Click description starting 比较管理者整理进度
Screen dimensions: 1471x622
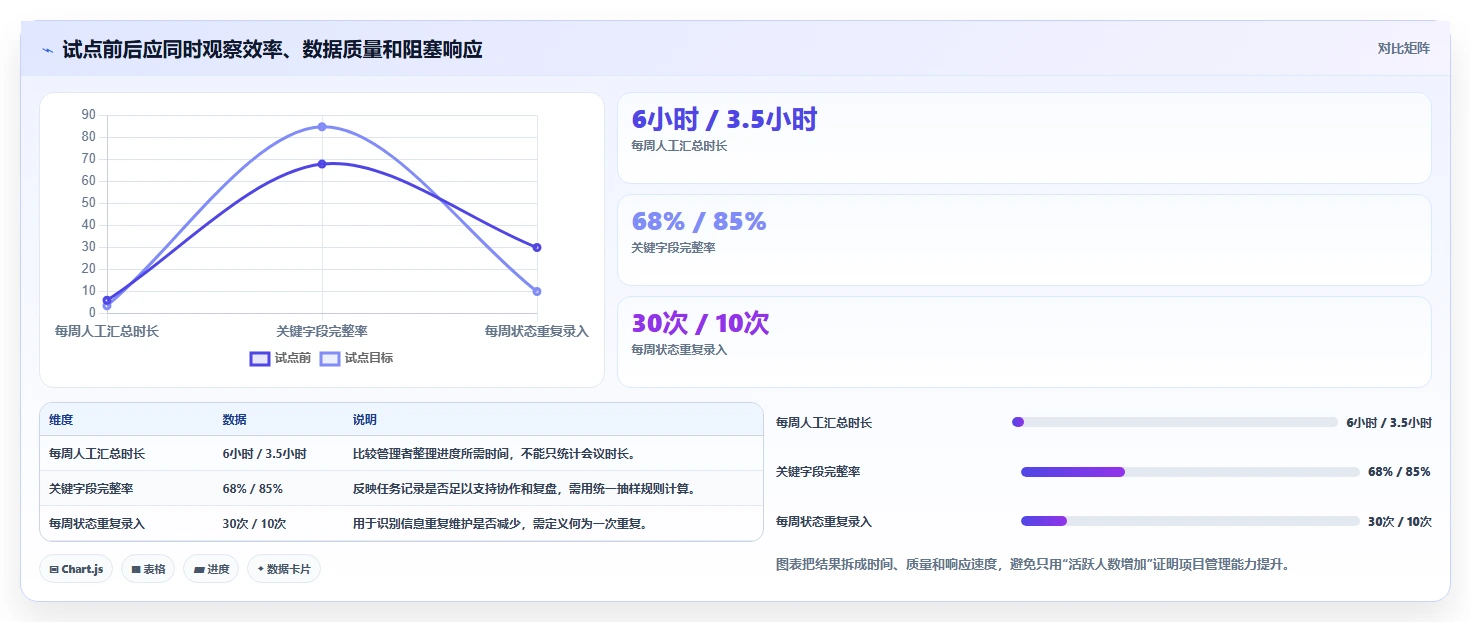pyautogui.click(x=494, y=454)
